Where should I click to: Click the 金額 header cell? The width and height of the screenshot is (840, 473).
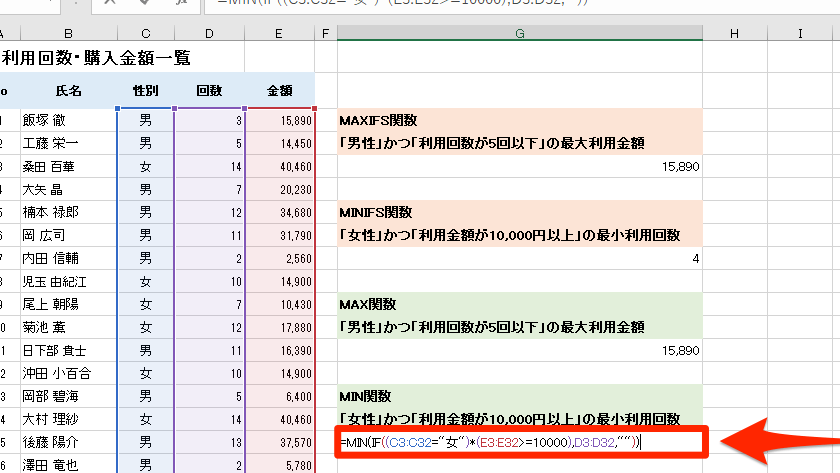pyautogui.click(x=280, y=91)
